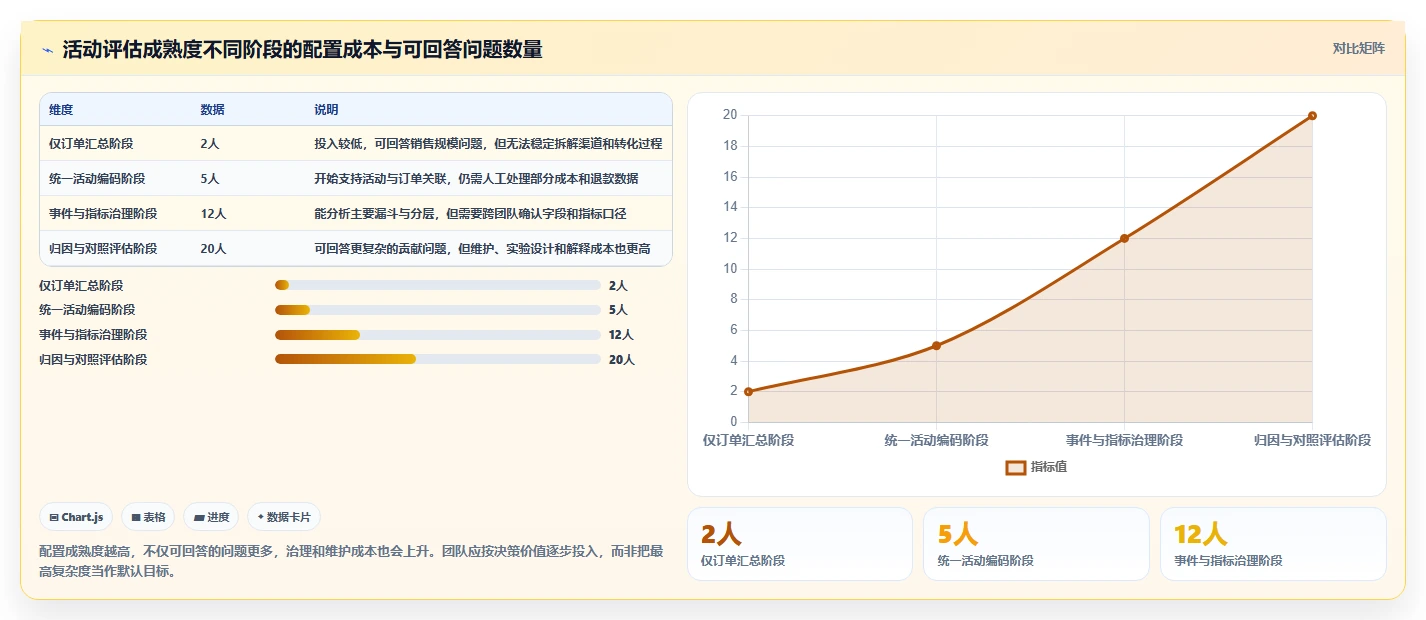Select table cell 仅订单汇总阶段
The height and width of the screenshot is (620, 1426).
(x=91, y=144)
